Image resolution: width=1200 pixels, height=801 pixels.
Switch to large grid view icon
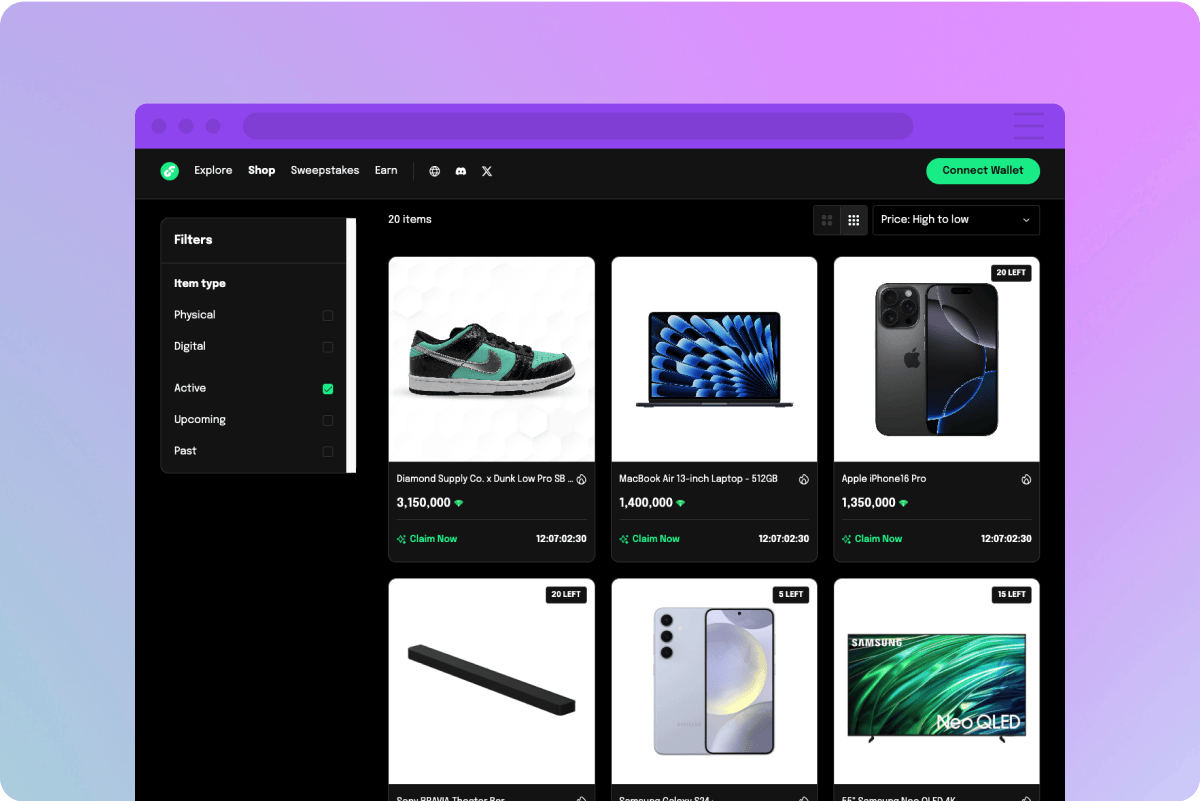827,220
